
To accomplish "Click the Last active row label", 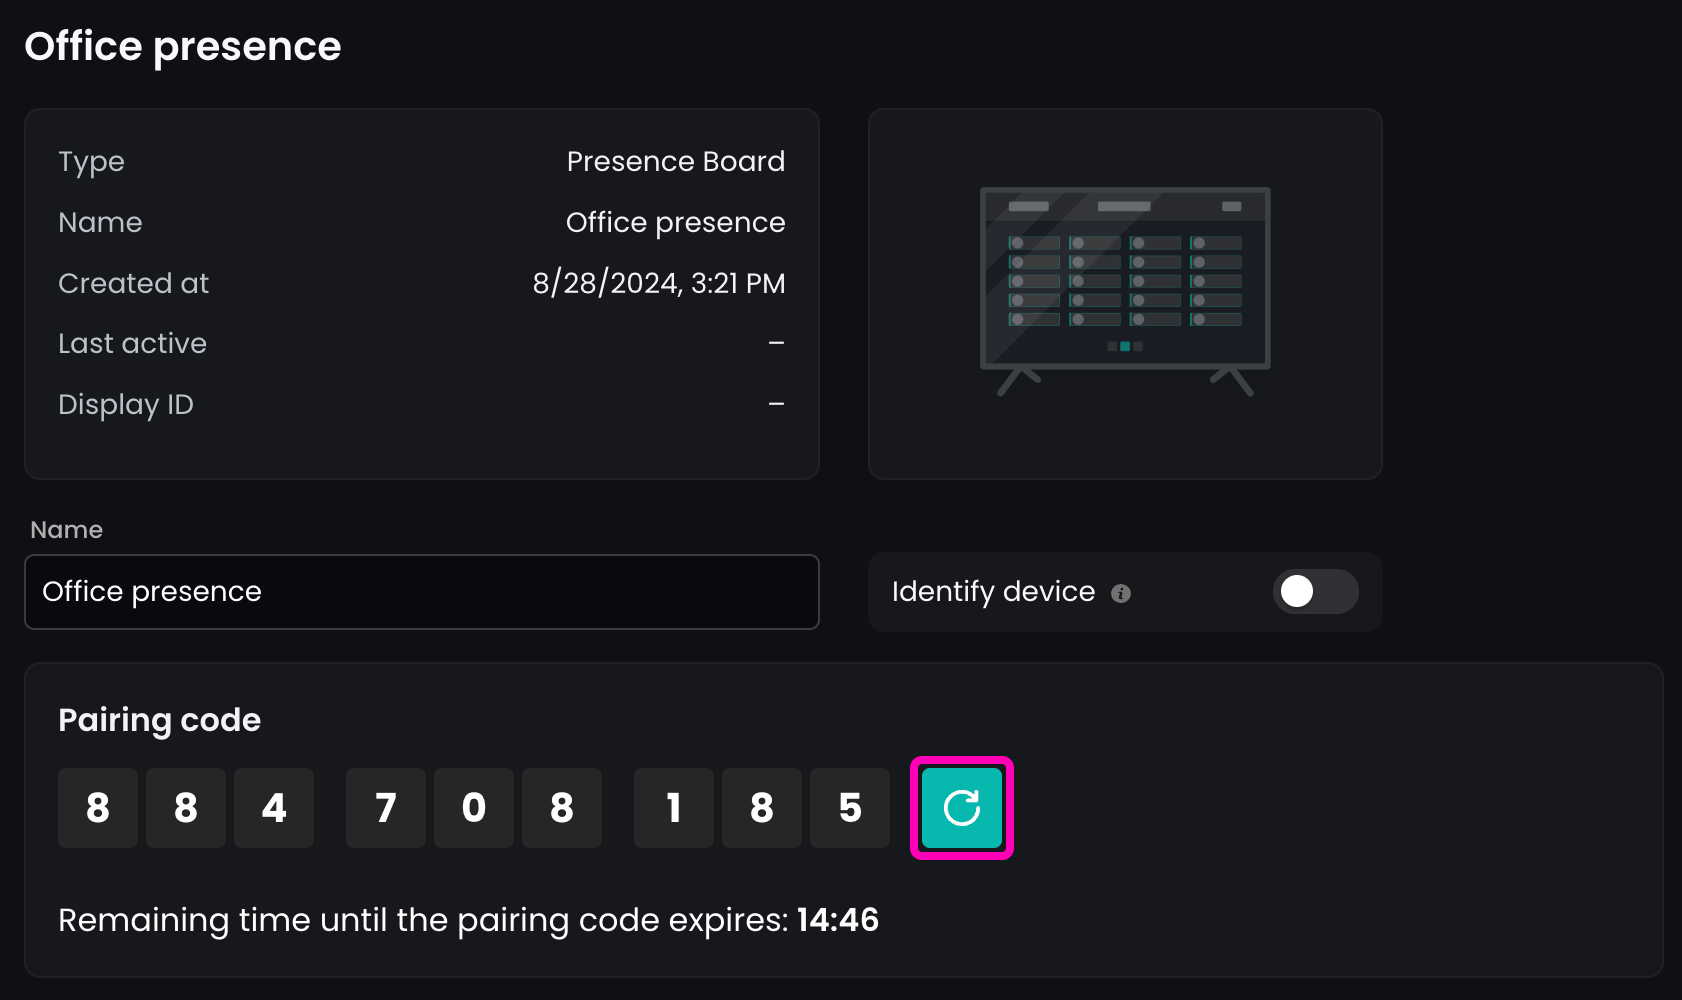I will (132, 344).
